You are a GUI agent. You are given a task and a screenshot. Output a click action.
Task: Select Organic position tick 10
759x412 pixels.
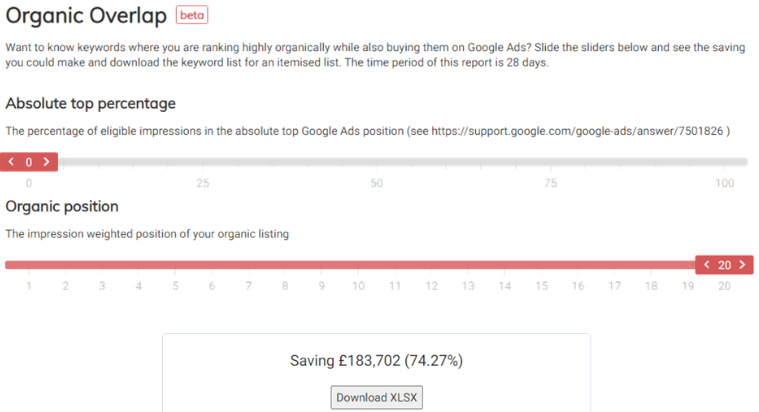358,286
